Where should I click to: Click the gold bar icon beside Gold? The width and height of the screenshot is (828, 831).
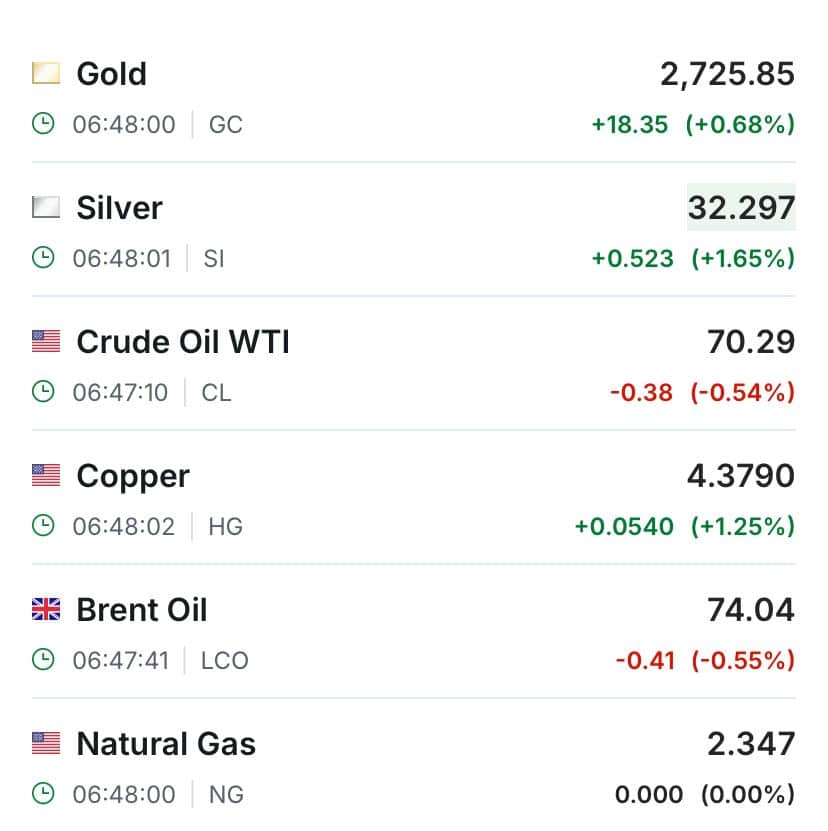tap(46, 73)
